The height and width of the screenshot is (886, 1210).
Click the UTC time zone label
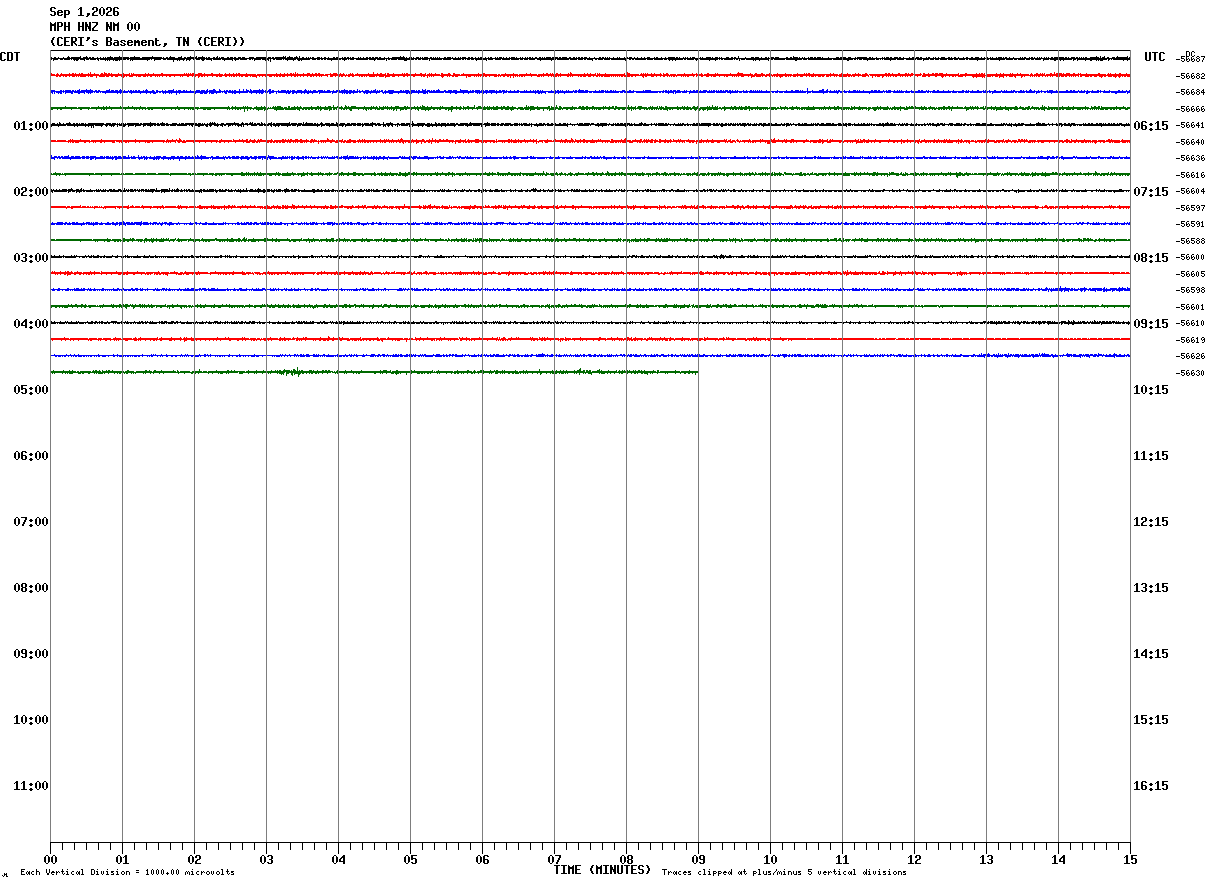coord(1155,57)
